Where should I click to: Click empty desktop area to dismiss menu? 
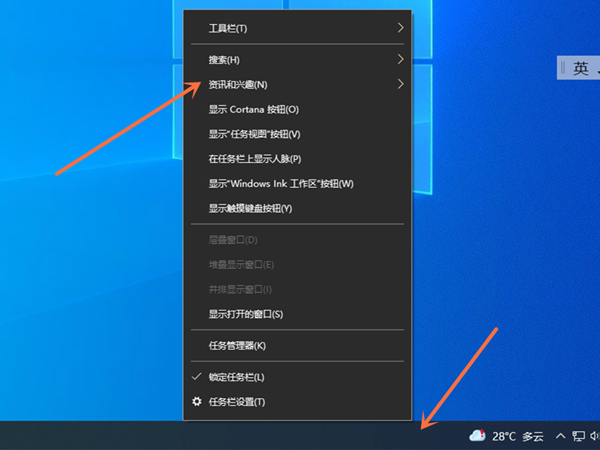[80, 300]
